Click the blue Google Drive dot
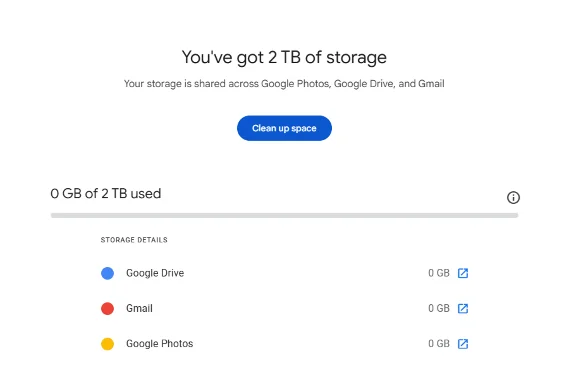Viewport: 576px width, 392px height. (107, 273)
